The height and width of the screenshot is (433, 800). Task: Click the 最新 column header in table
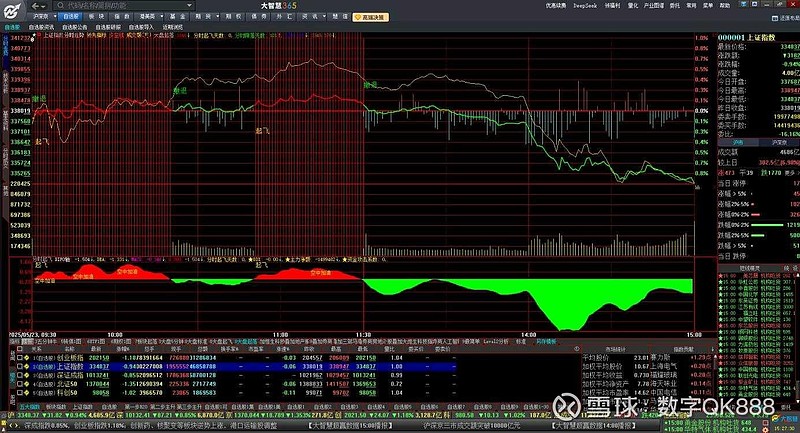coord(96,349)
